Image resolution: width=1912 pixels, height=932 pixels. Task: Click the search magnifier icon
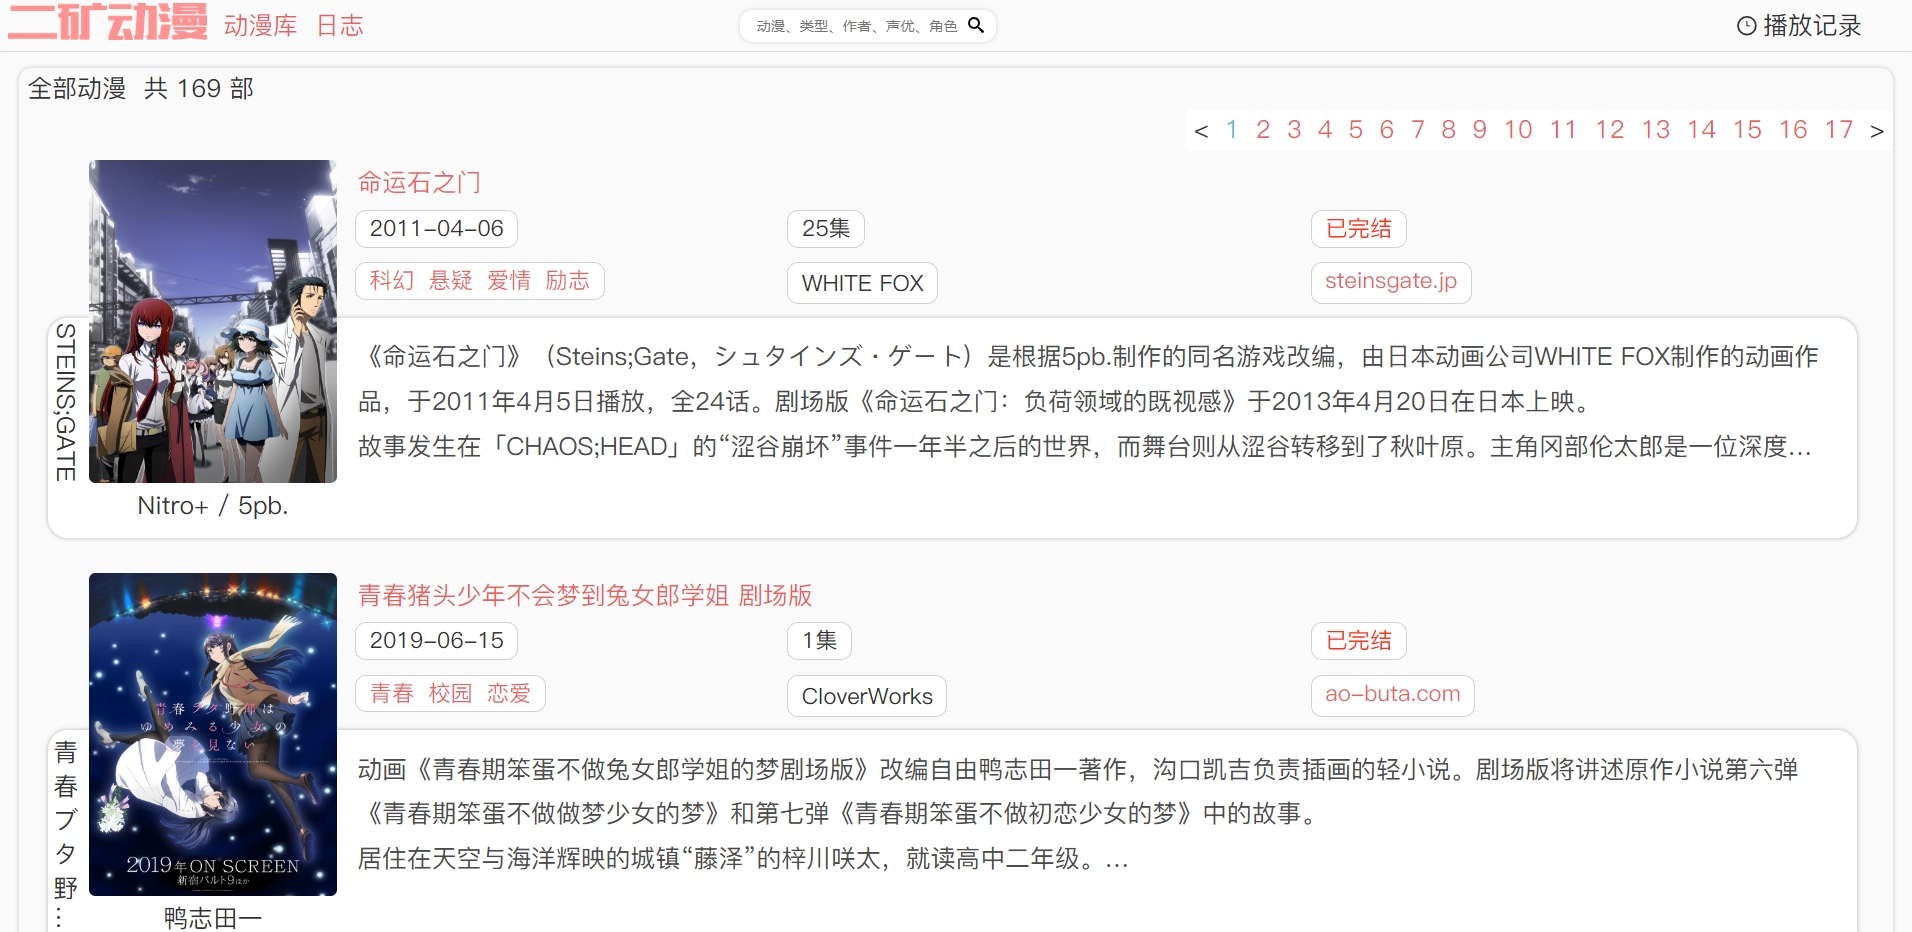pyautogui.click(x=976, y=25)
